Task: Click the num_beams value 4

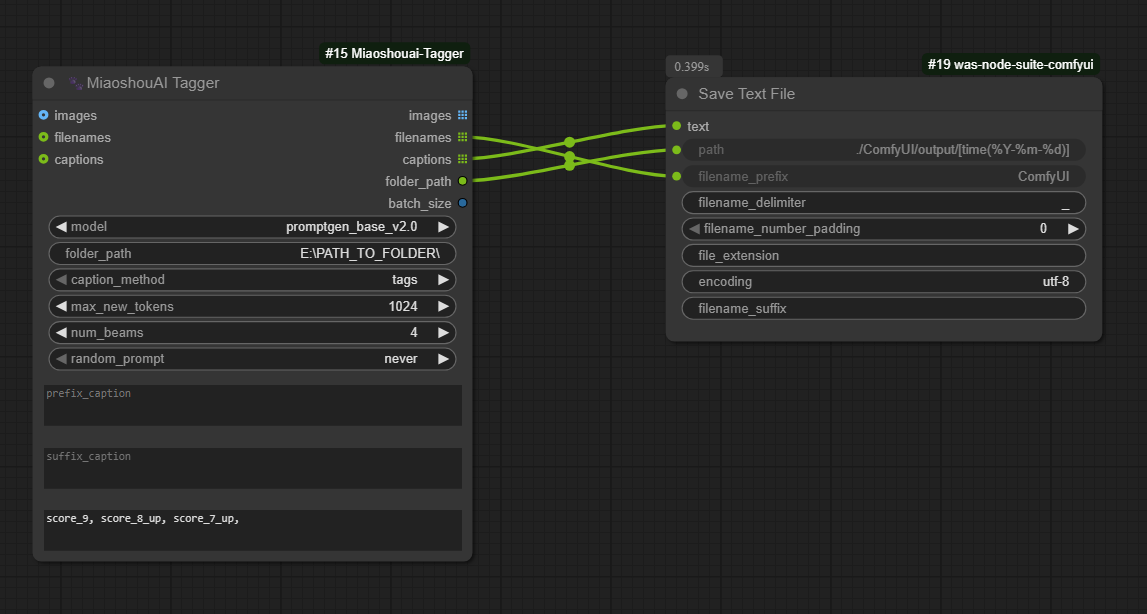Action: tap(414, 333)
